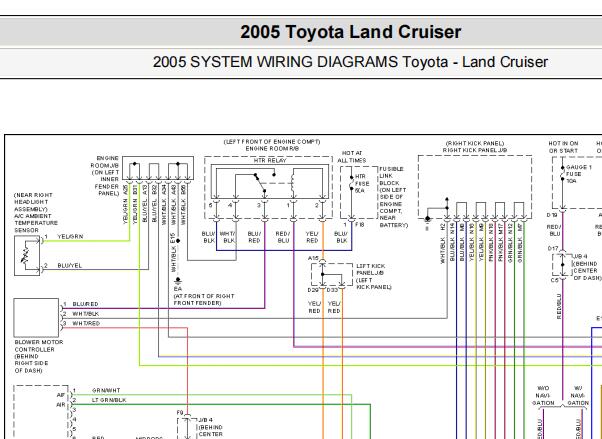
Task: Click the 'A15' connector label
Action: (313, 258)
